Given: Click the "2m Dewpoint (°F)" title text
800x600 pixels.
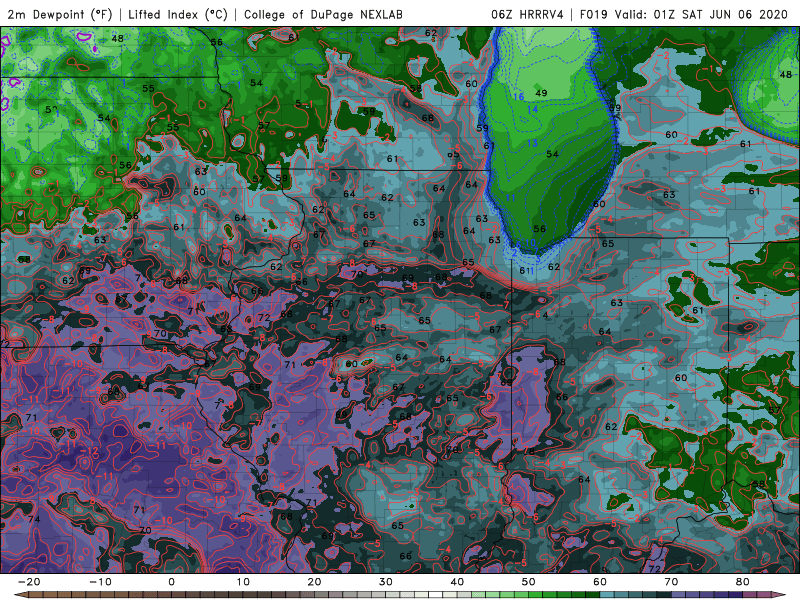Looking at the screenshot, I should (x=60, y=14).
